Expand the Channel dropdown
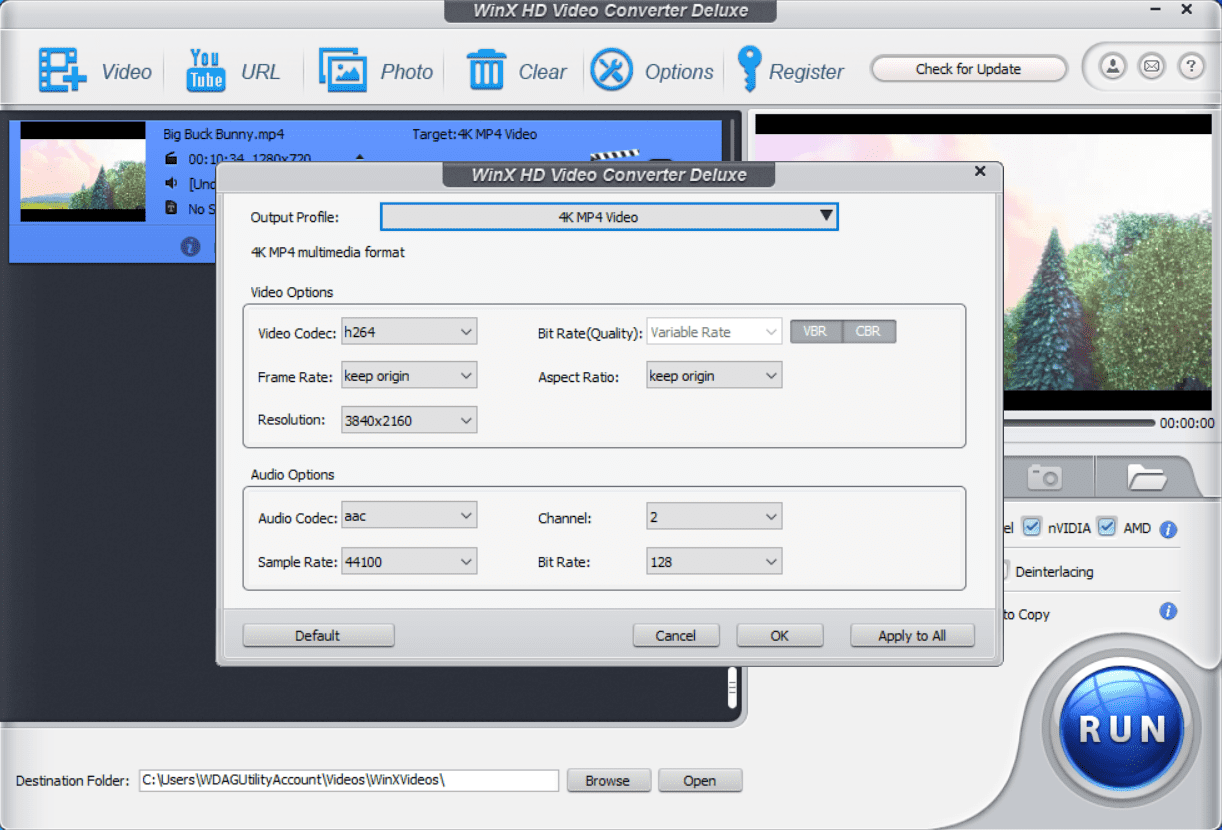 (x=714, y=516)
